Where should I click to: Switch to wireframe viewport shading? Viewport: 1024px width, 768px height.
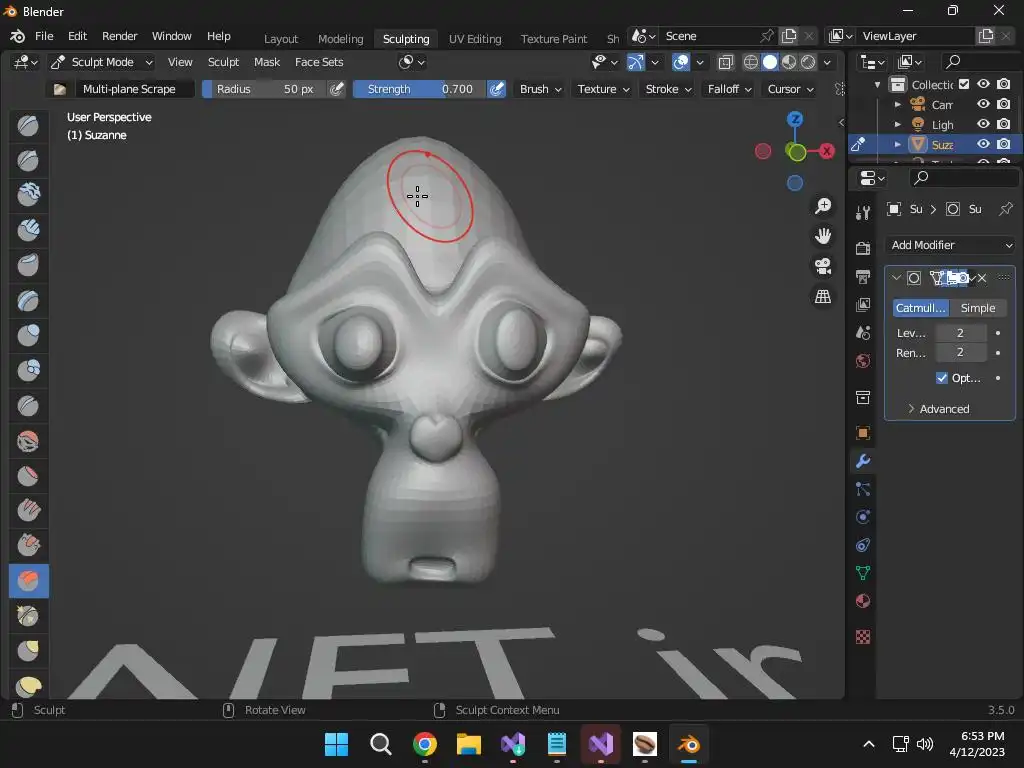point(751,62)
